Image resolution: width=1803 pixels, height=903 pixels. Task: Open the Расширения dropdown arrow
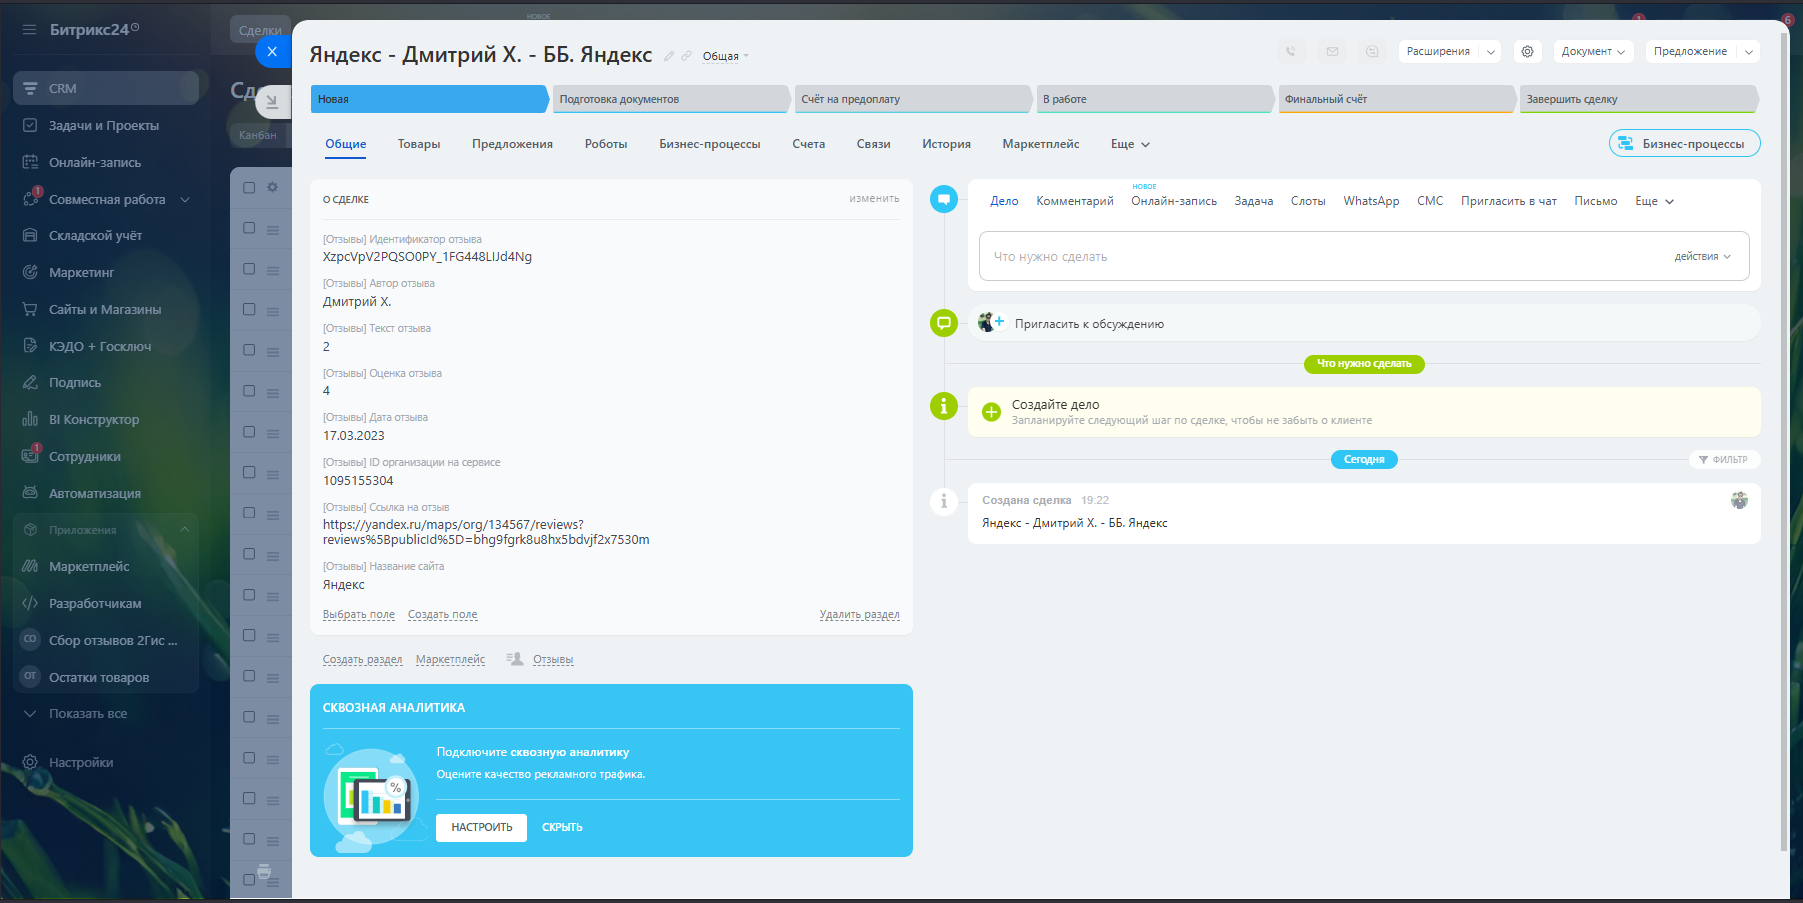1491,52
